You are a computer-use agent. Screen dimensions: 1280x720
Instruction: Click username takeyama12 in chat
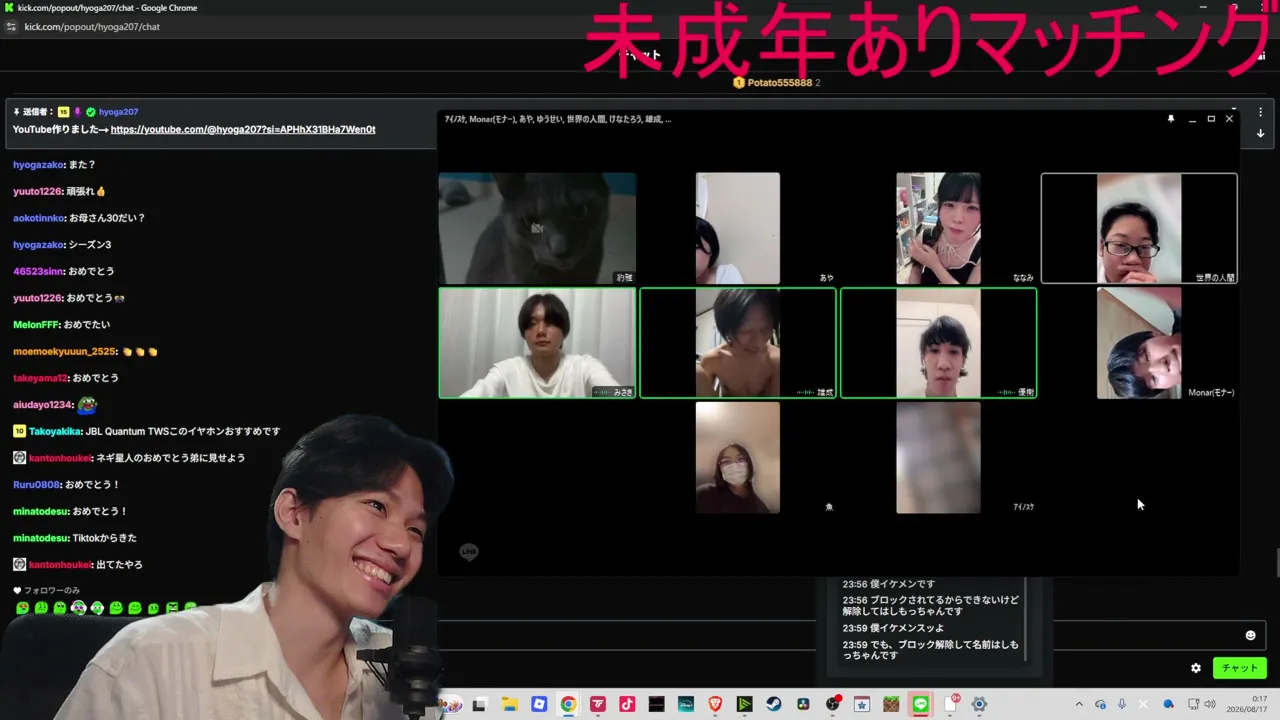[40, 378]
